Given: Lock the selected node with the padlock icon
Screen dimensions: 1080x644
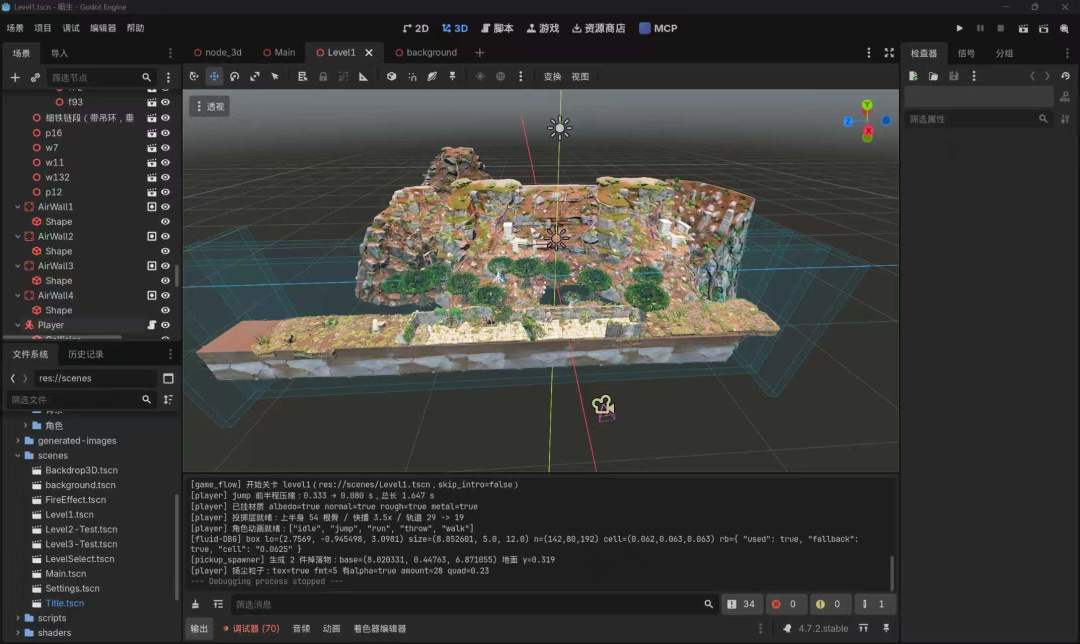Looking at the screenshot, I should (x=323, y=76).
